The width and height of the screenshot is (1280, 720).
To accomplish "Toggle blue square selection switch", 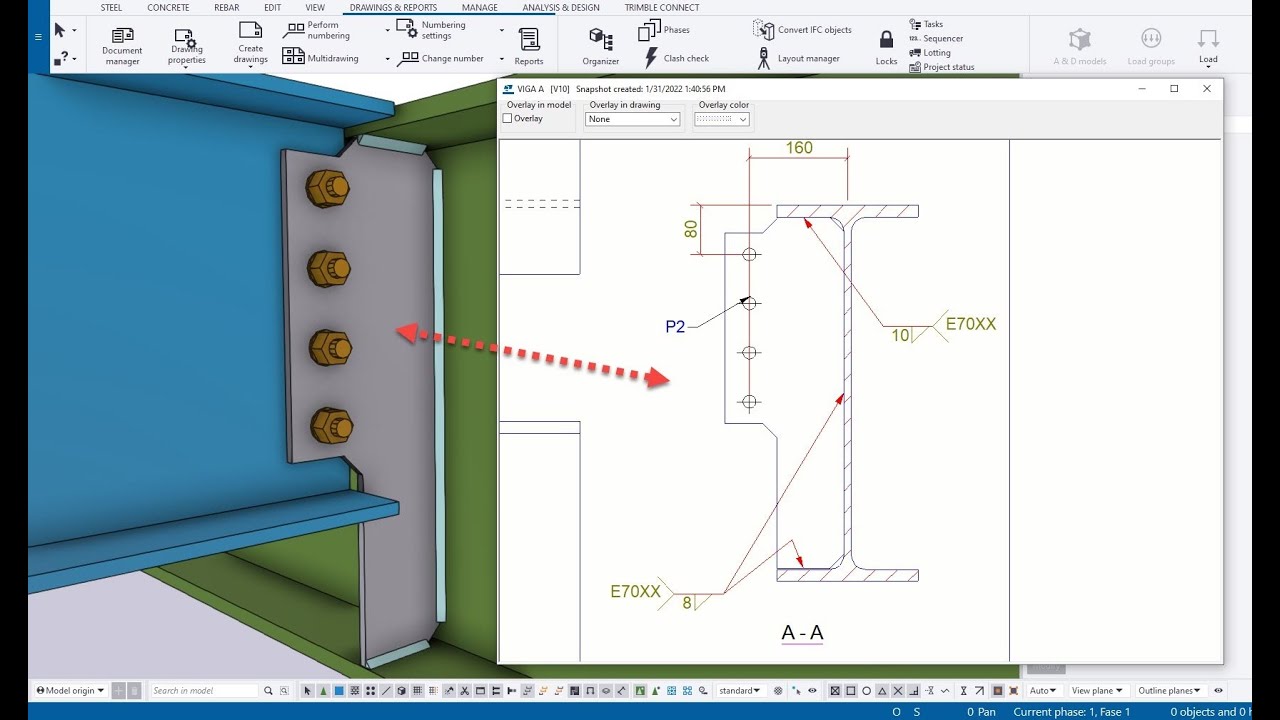I will (x=339, y=690).
